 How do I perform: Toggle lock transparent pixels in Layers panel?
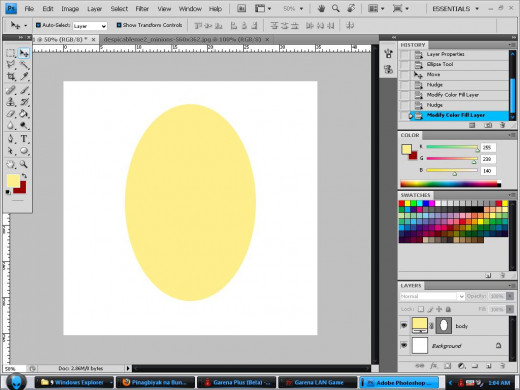tap(421, 309)
